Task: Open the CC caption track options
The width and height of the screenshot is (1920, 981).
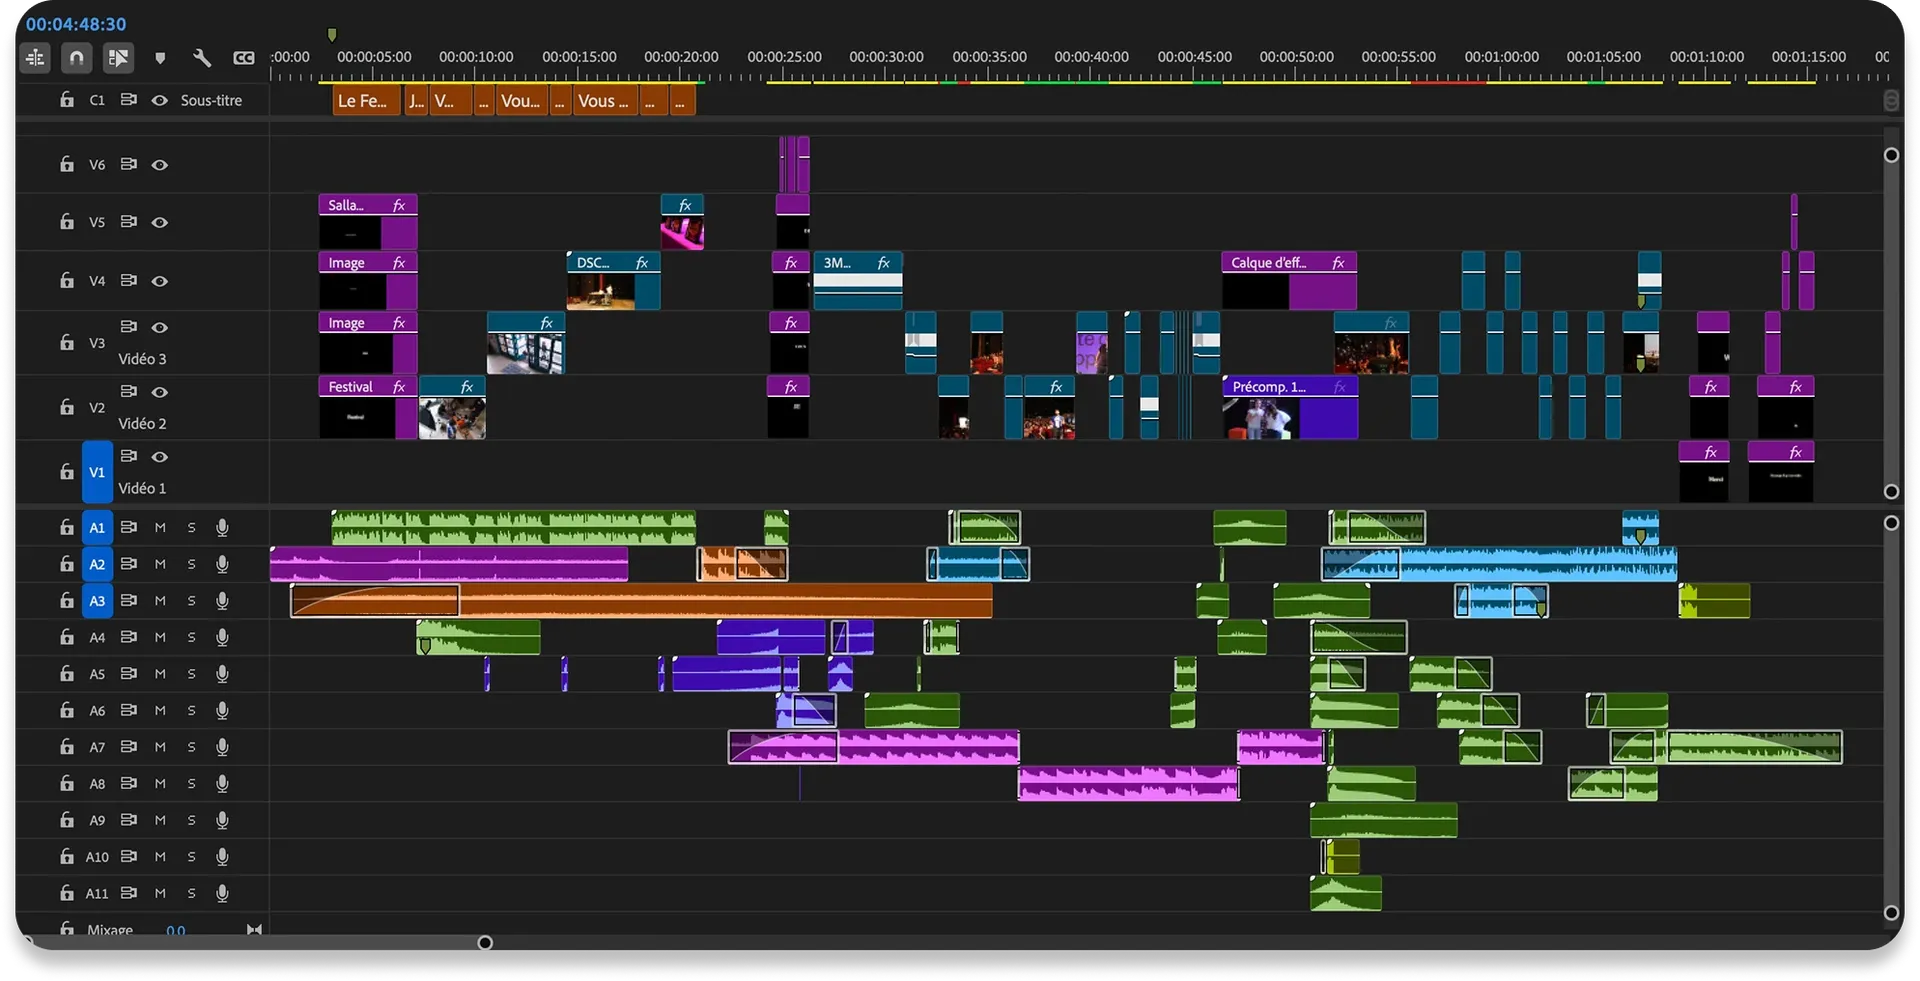Action: pos(244,58)
